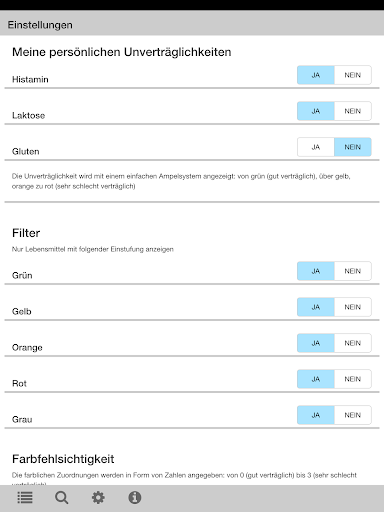Viewport: 384px width, 512px height.
Task: Open the food list icon in bottom bar
Action: tap(25, 498)
